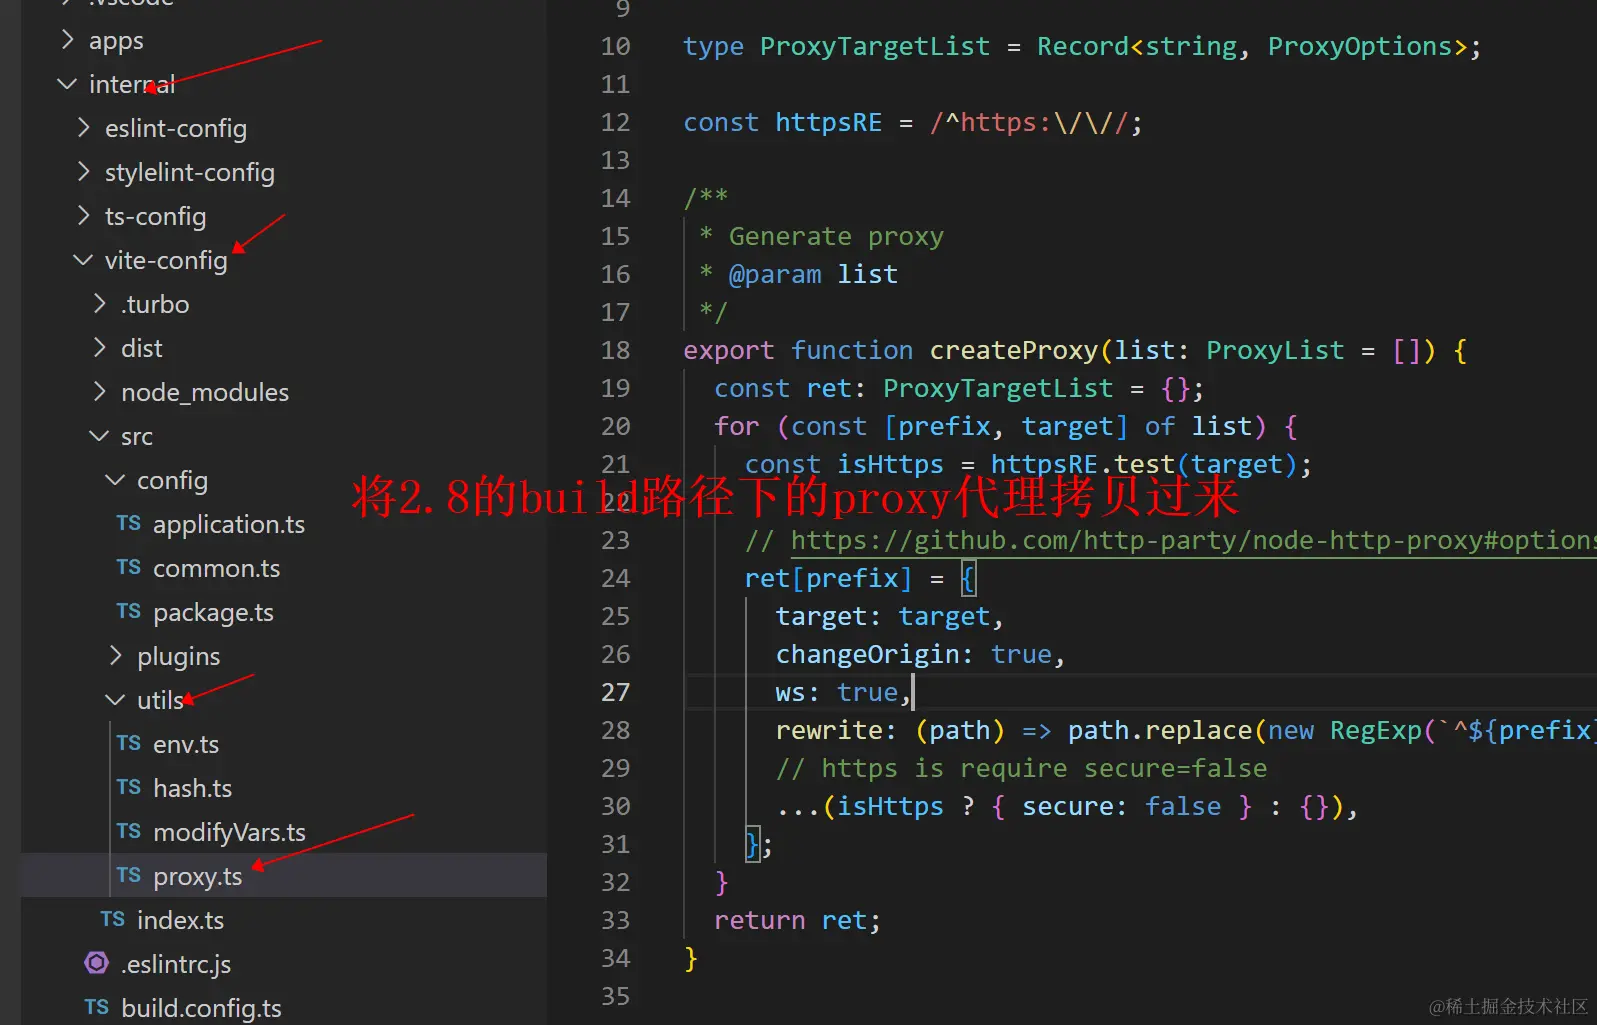Click 'secure: false' on line 30
Image resolution: width=1597 pixels, height=1025 pixels.
pyautogui.click(x=1121, y=806)
